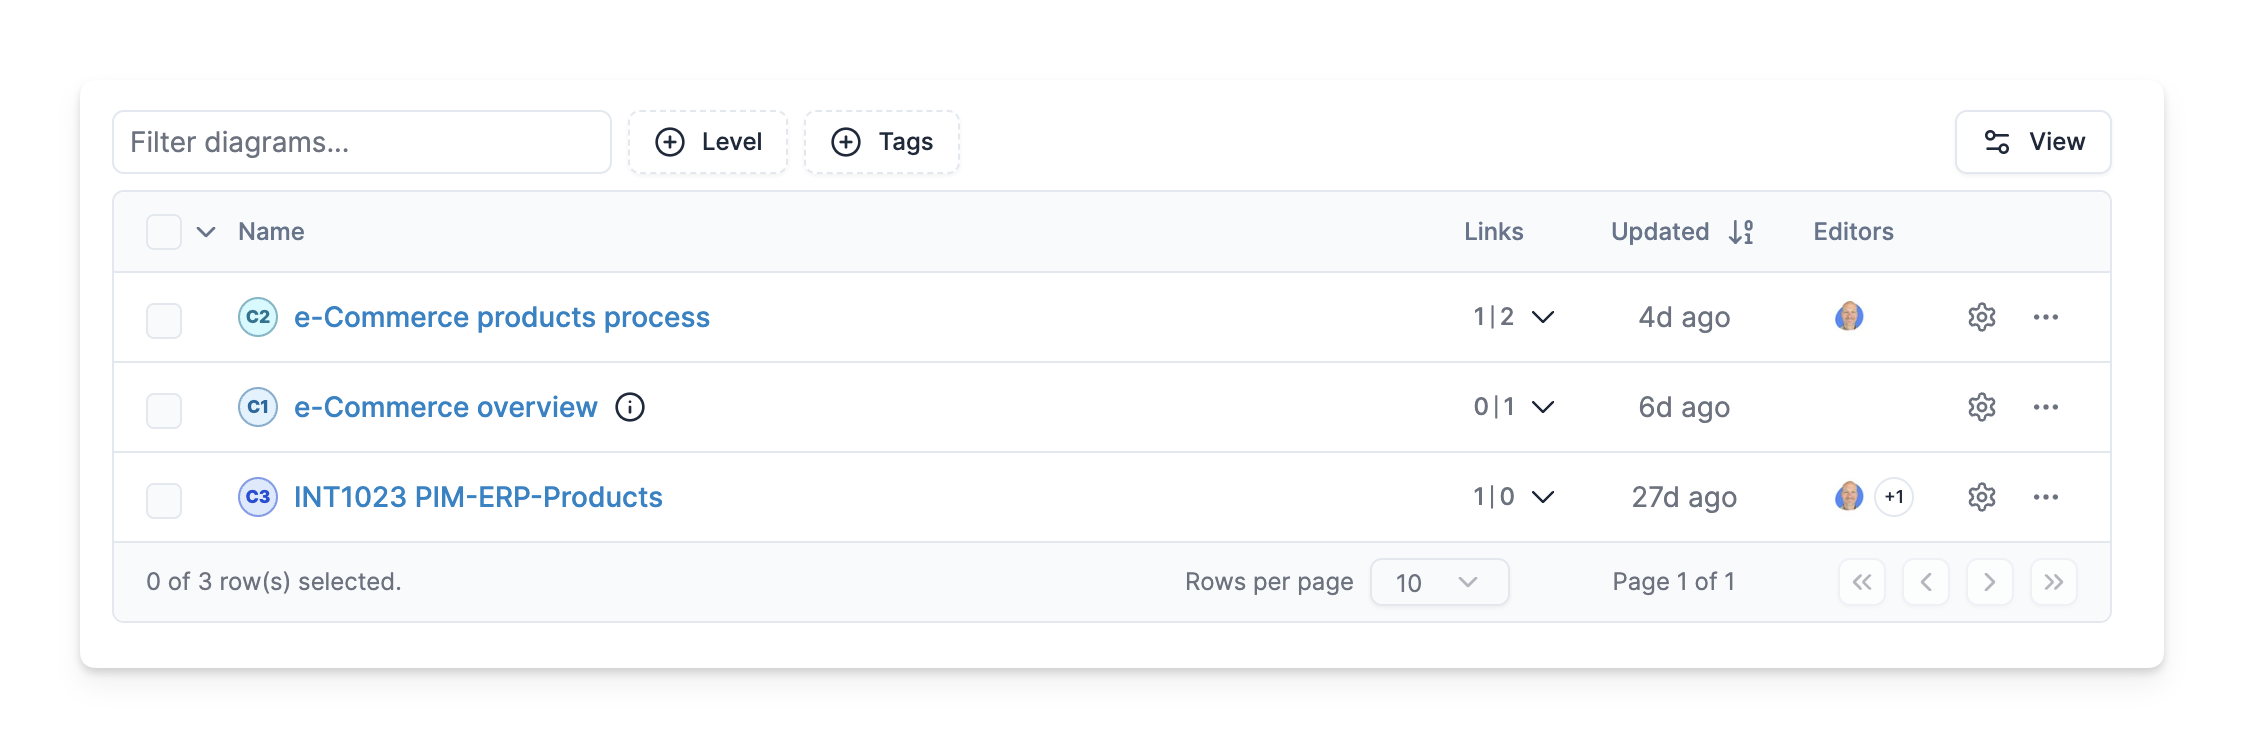This screenshot has width=2244, height=748.
Task: Jump to last page double arrow
Action: click(x=2053, y=582)
